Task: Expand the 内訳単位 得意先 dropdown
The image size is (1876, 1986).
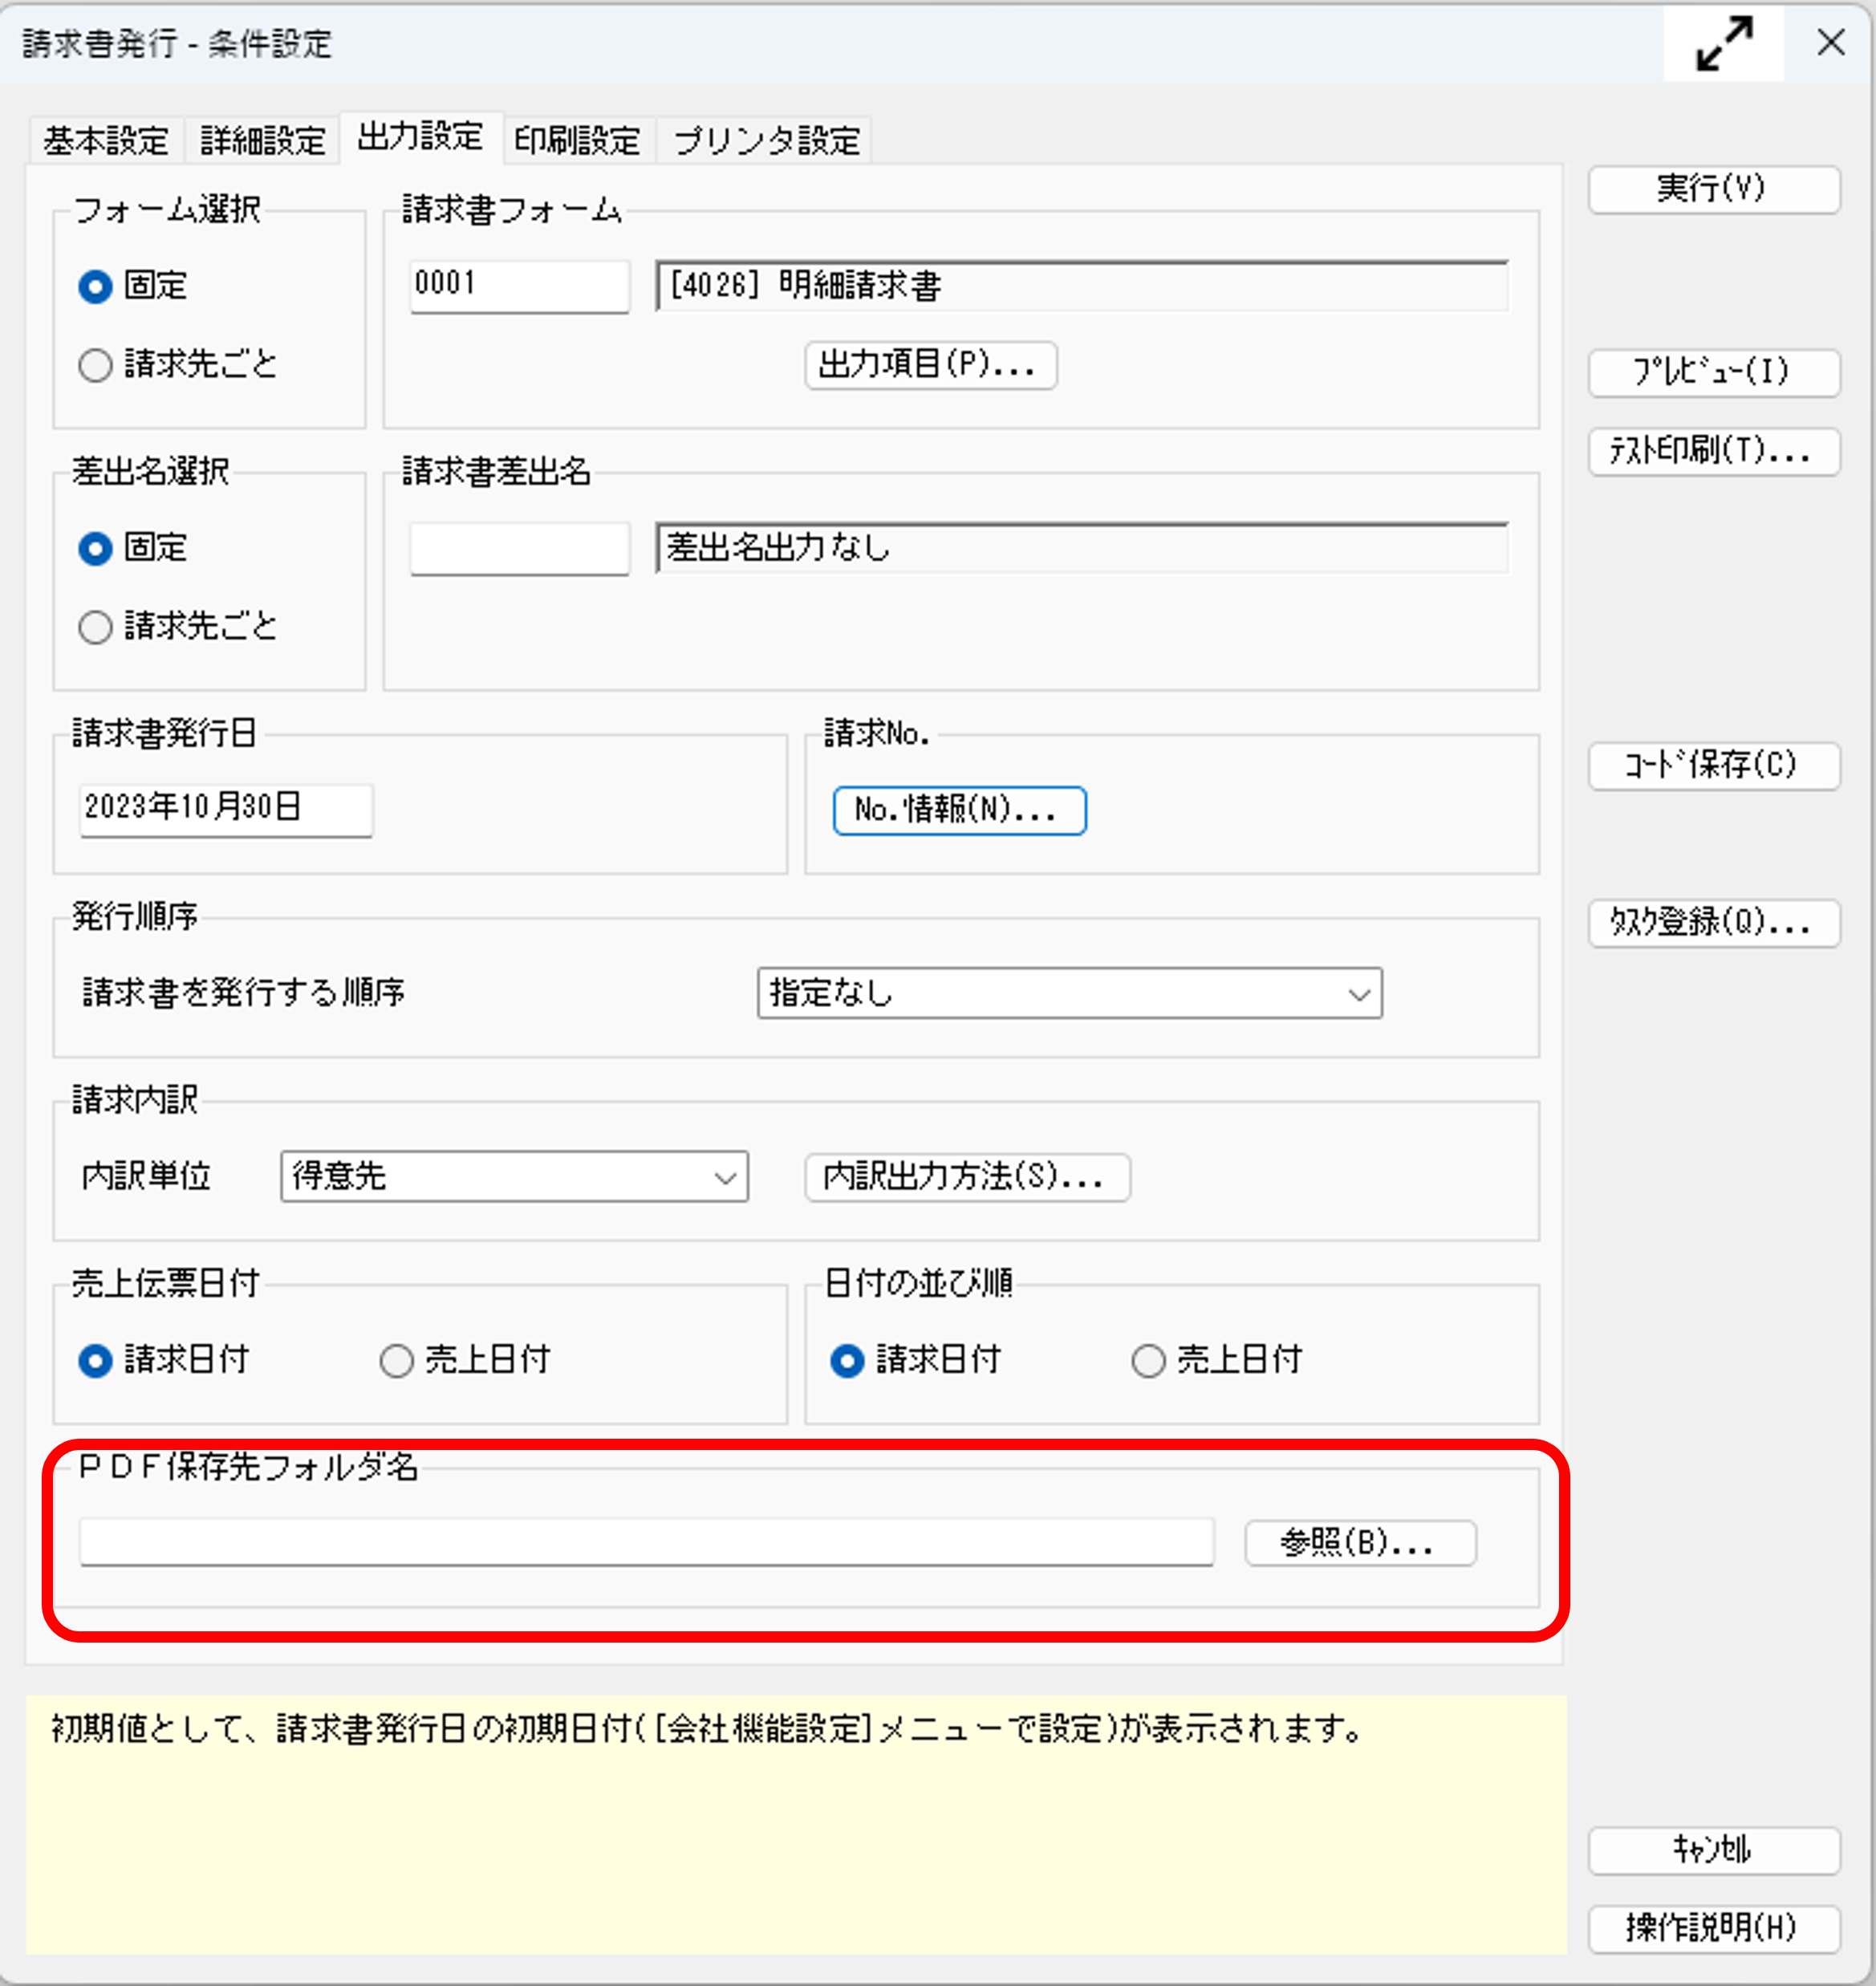Action: point(514,1177)
